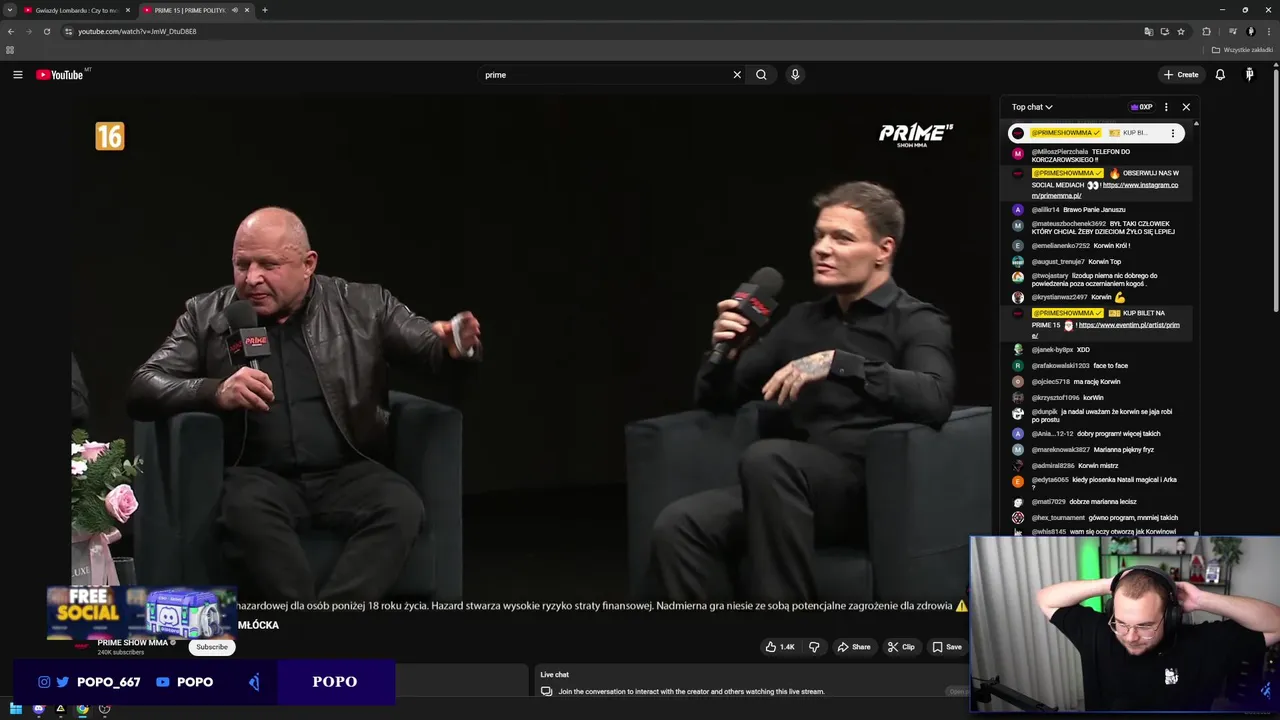The width and height of the screenshot is (1280, 720).
Task: Select @ailikr14 Brawo Panie Januszu message
Action: 1098,210
